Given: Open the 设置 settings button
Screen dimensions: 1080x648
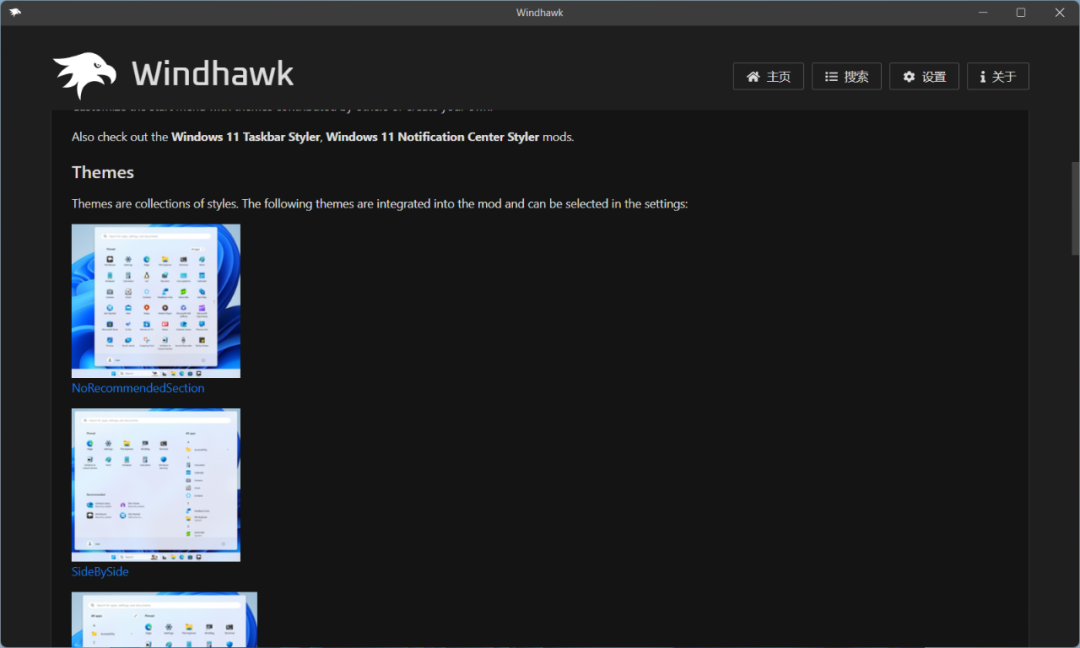Looking at the screenshot, I should [924, 76].
